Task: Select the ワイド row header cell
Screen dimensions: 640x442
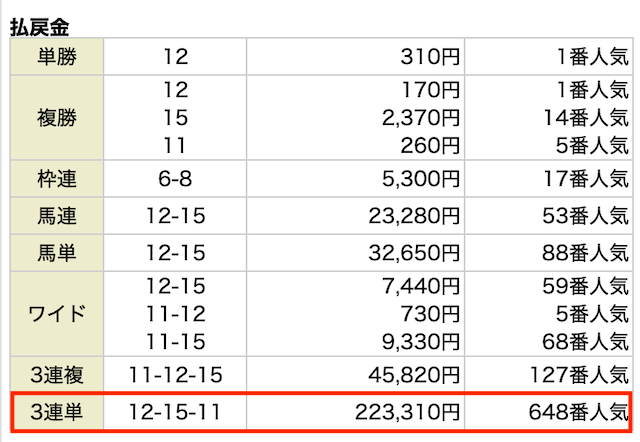Action: (x=57, y=314)
